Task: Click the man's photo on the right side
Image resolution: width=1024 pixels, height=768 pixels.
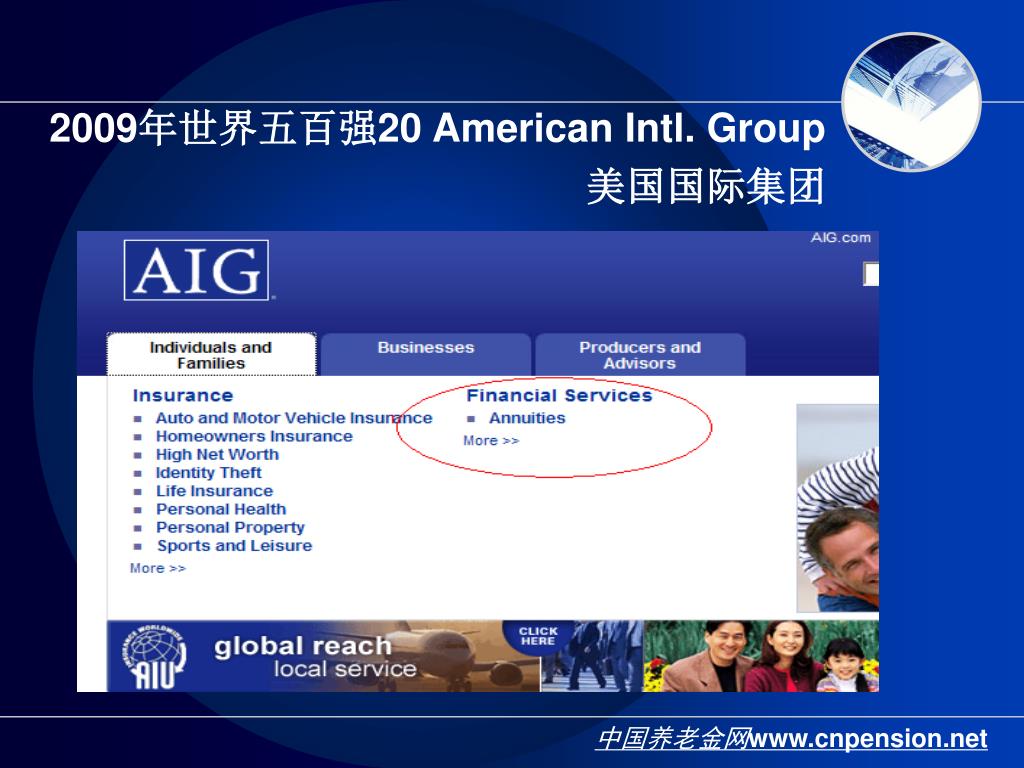Action: [x=838, y=508]
